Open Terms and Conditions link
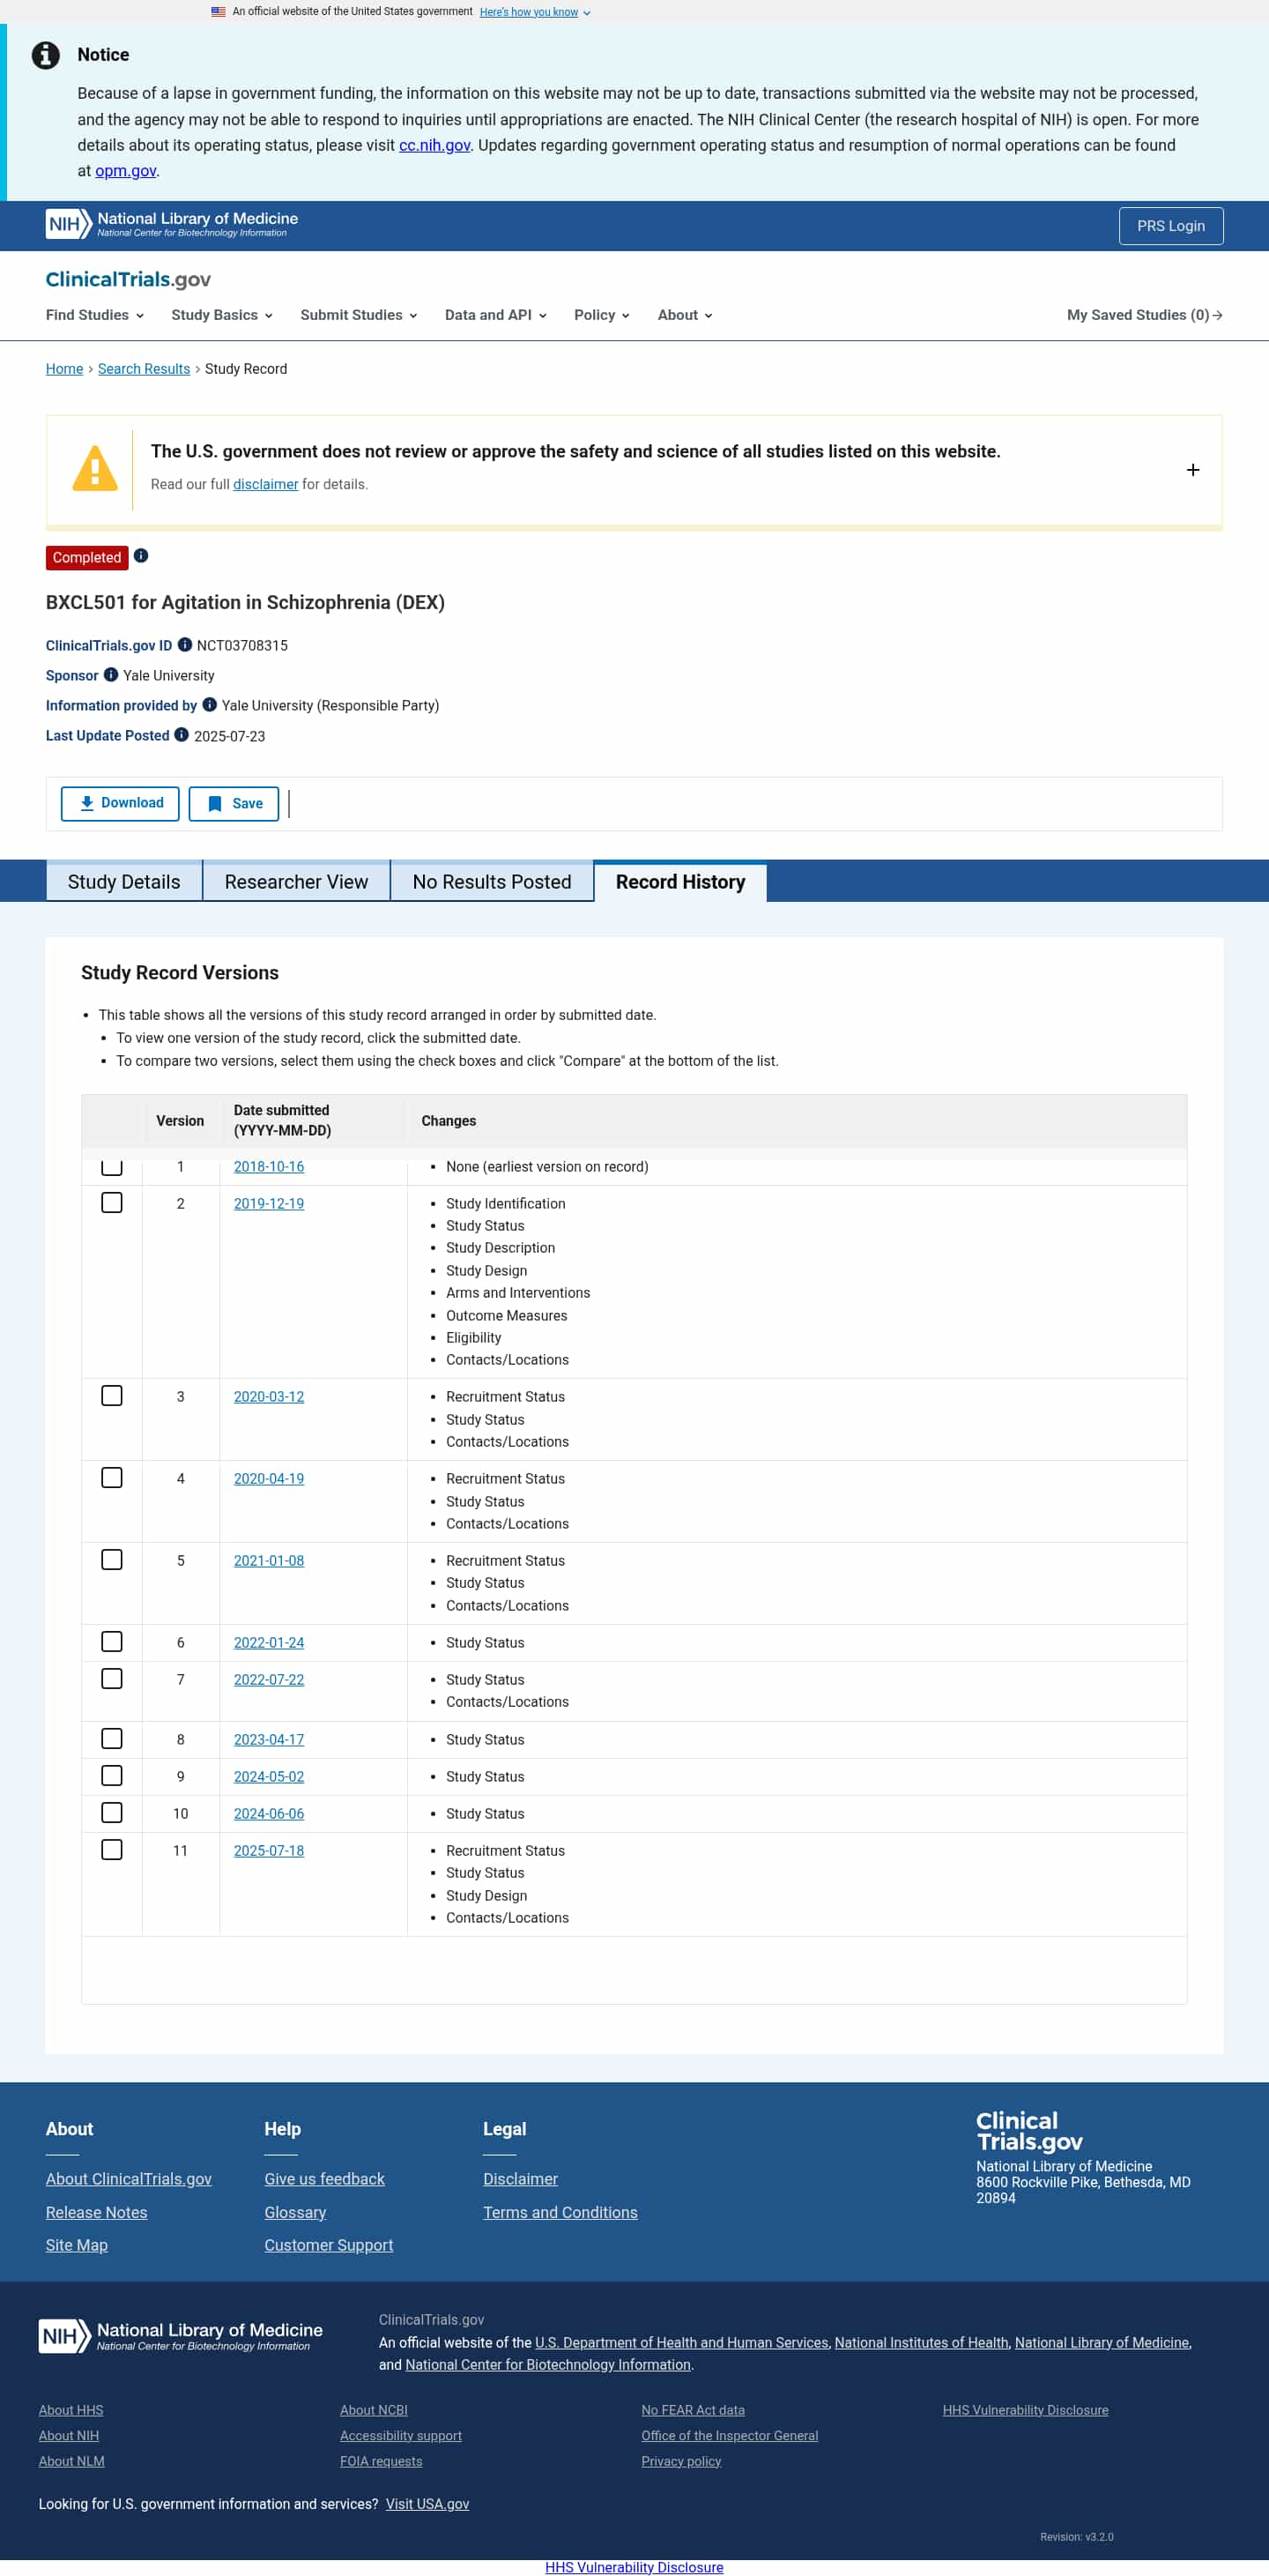This screenshot has height=2576, width=1269. tap(560, 2213)
